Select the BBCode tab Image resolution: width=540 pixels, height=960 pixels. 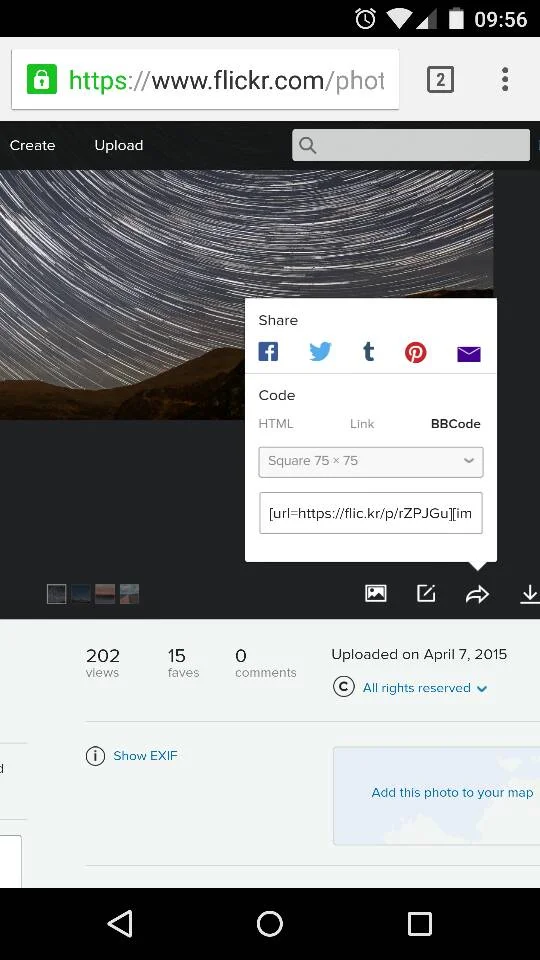coord(456,424)
